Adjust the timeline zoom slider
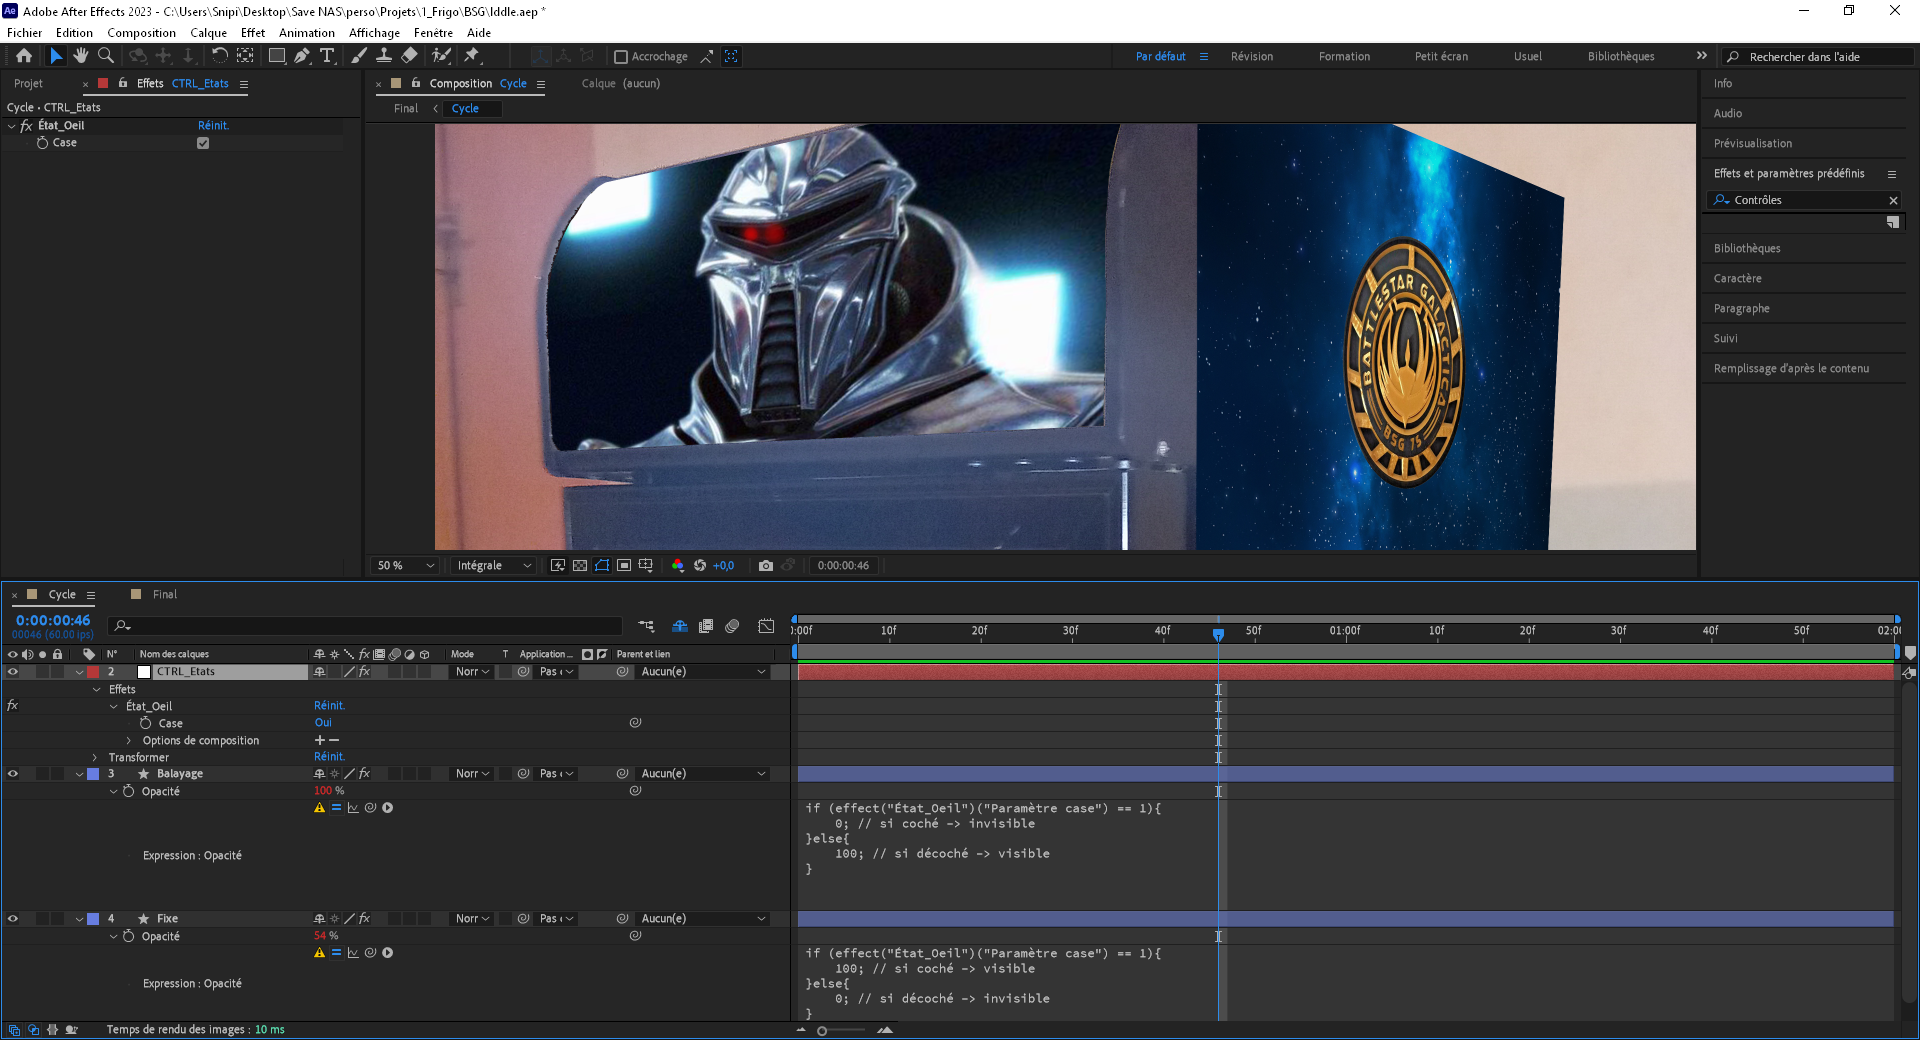The image size is (1920, 1040). point(822,1031)
